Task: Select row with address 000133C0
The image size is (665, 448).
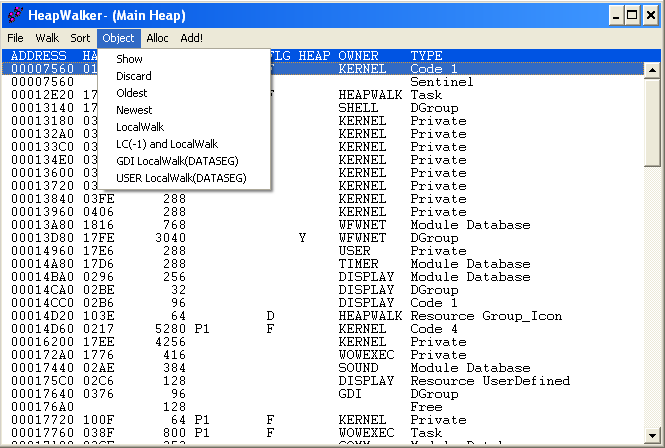Action: point(323,147)
